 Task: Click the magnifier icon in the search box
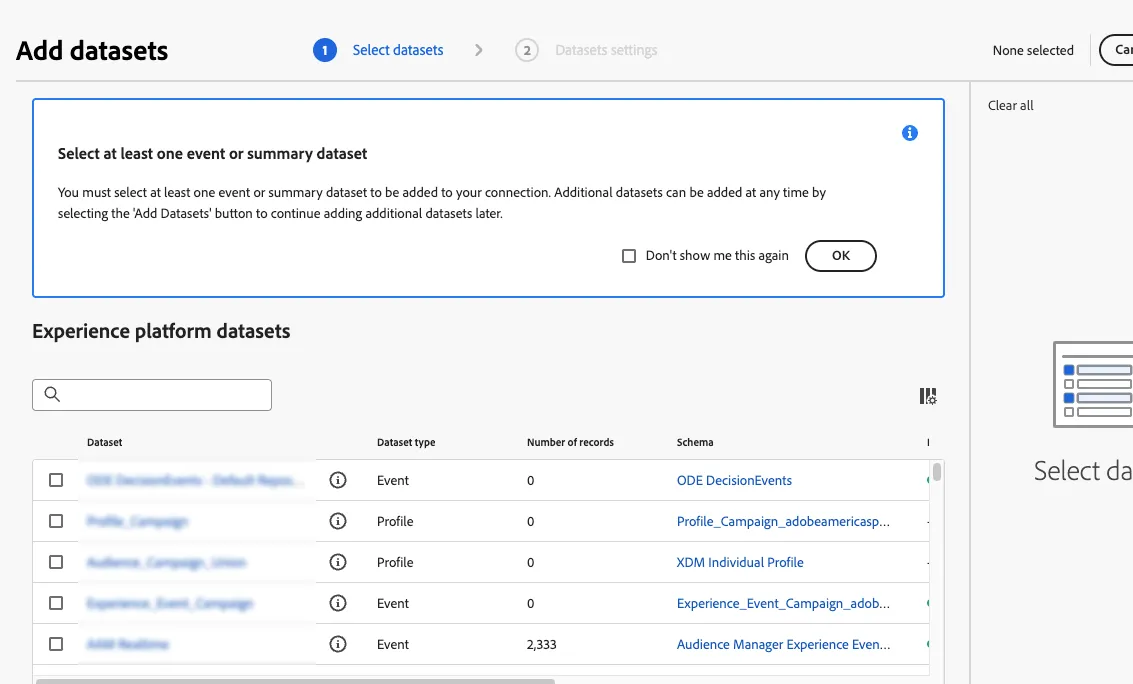coord(52,394)
